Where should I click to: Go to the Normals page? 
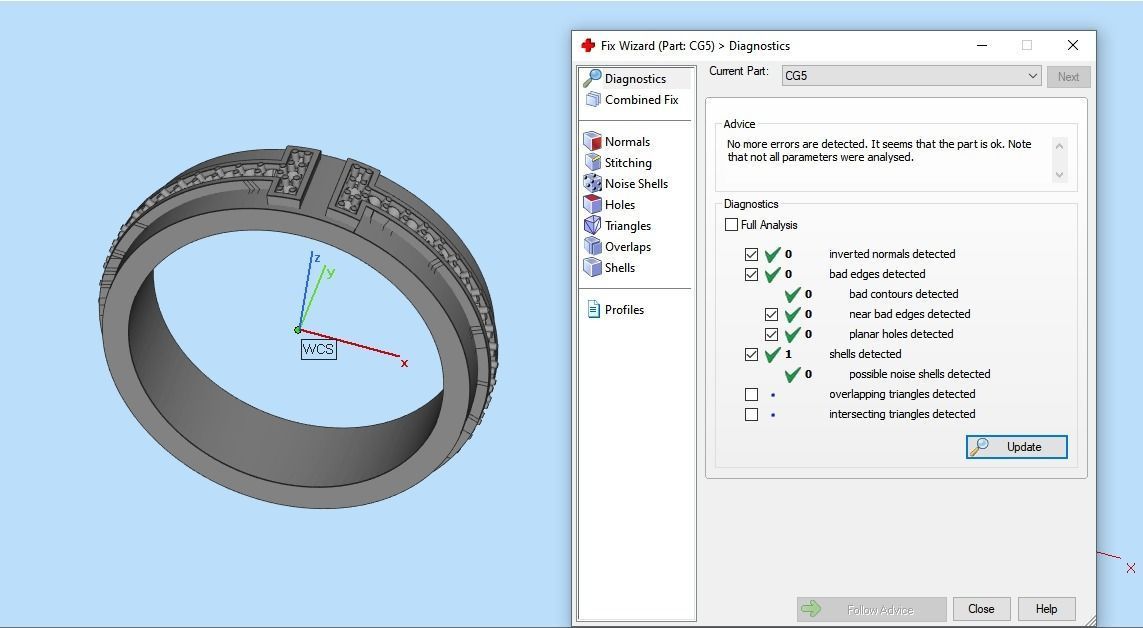click(627, 141)
